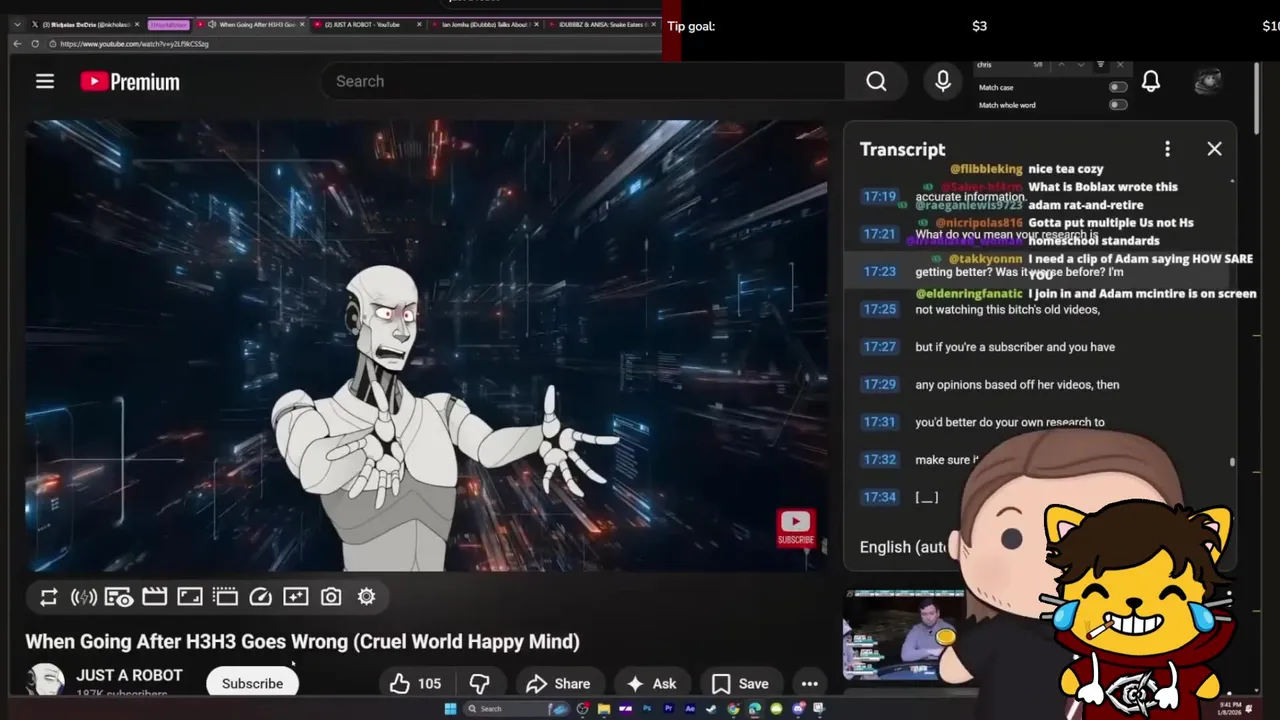Click the Share button

click(558, 684)
